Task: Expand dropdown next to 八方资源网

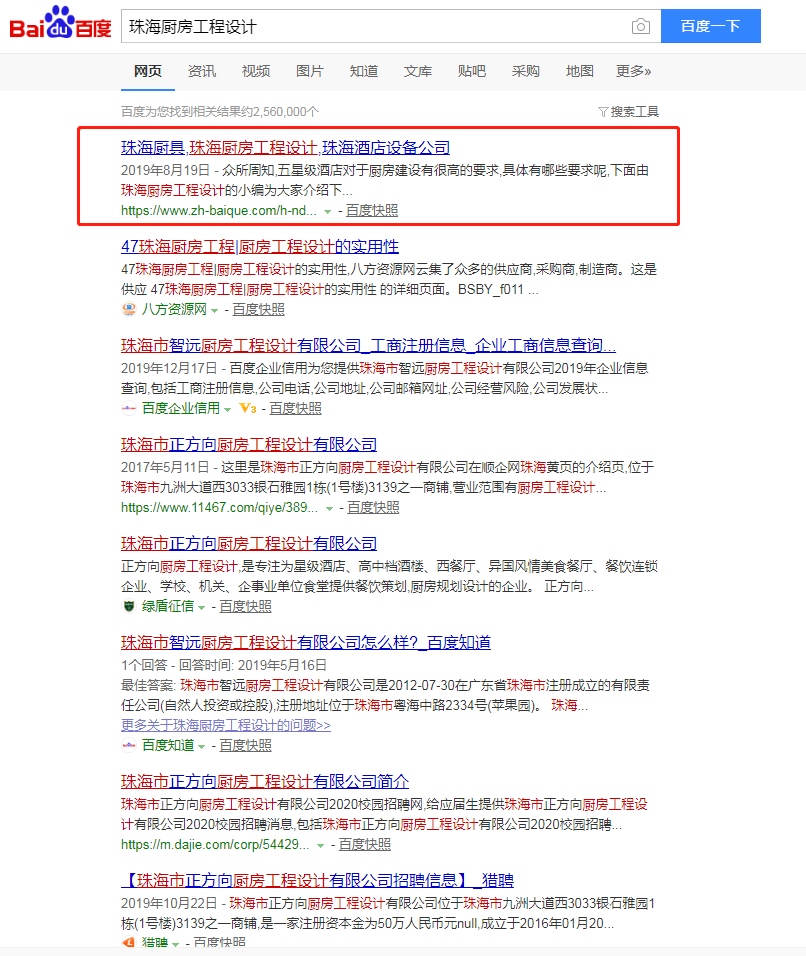Action: click(215, 310)
